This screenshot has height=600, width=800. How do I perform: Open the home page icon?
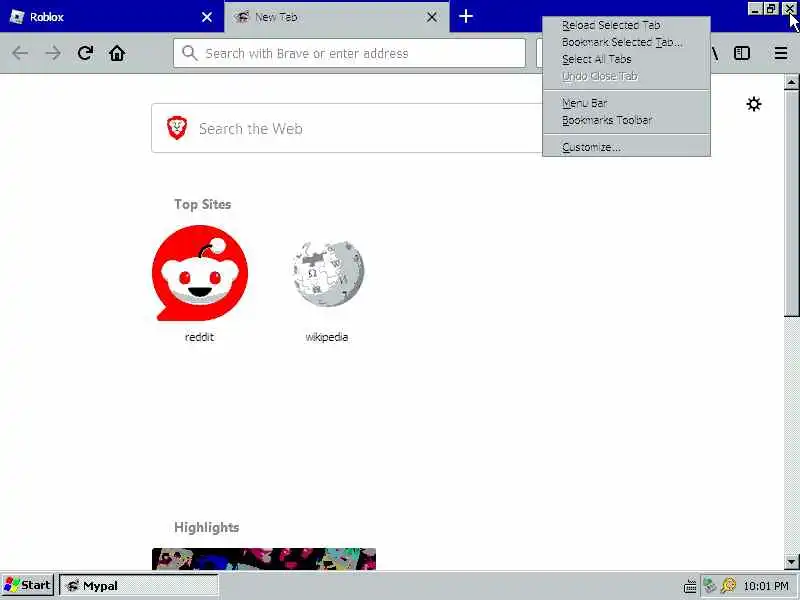(x=117, y=53)
